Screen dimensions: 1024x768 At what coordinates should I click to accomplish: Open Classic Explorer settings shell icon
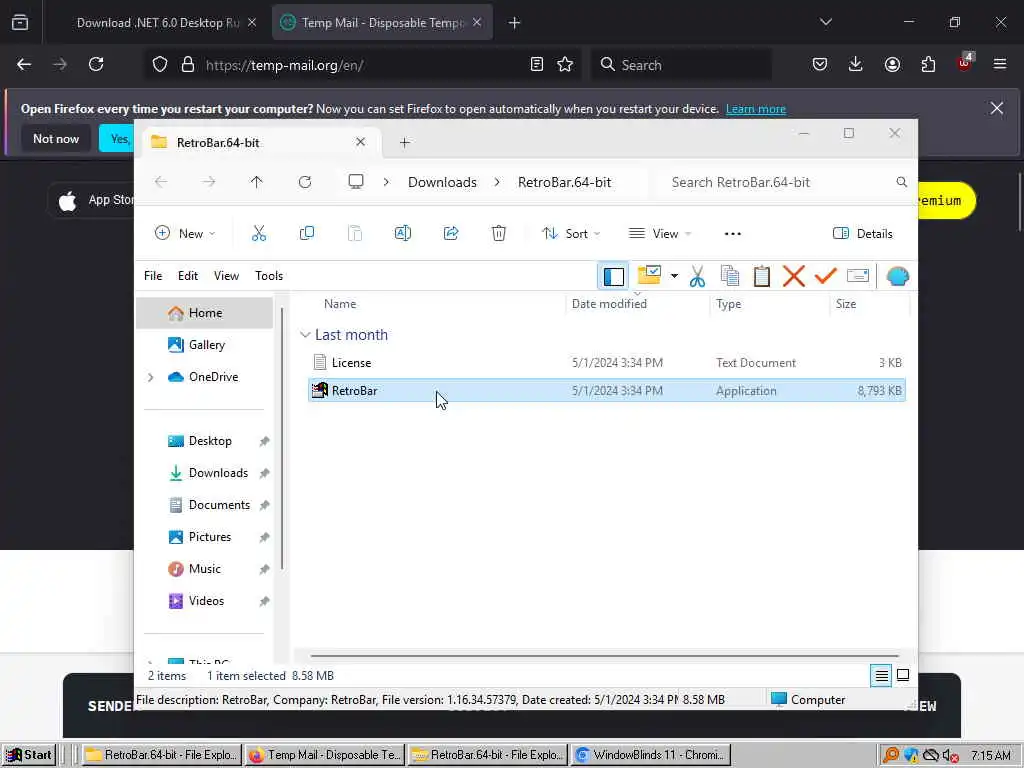pyautogui.click(x=897, y=276)
